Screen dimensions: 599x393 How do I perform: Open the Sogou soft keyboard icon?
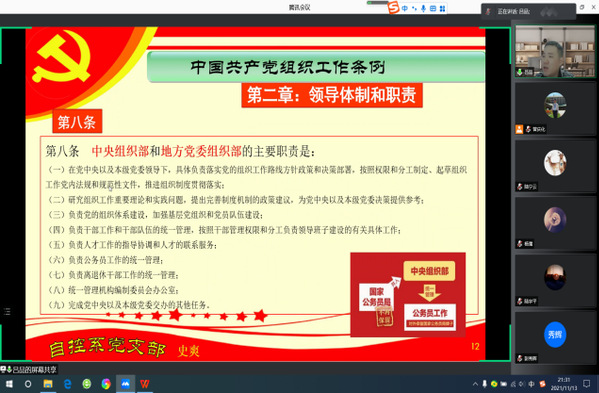point(433,8)
